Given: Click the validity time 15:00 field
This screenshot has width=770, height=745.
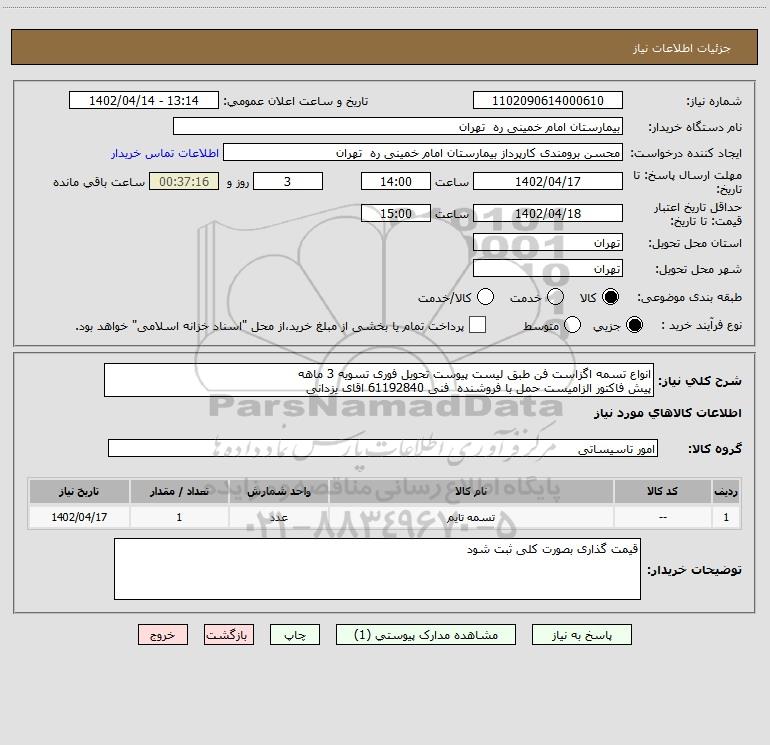Looking at the screenshot, I should point(396,213).
